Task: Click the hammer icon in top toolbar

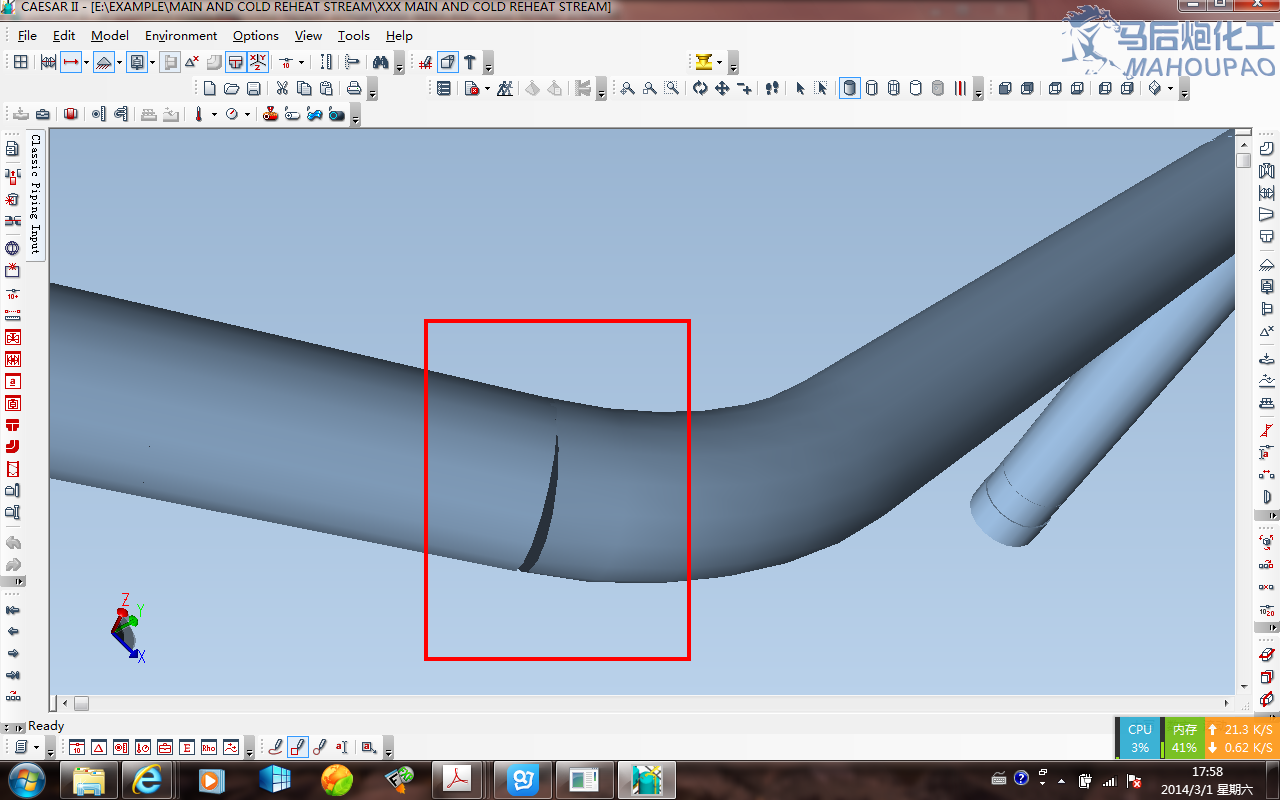Action: [x=469, y=62]
